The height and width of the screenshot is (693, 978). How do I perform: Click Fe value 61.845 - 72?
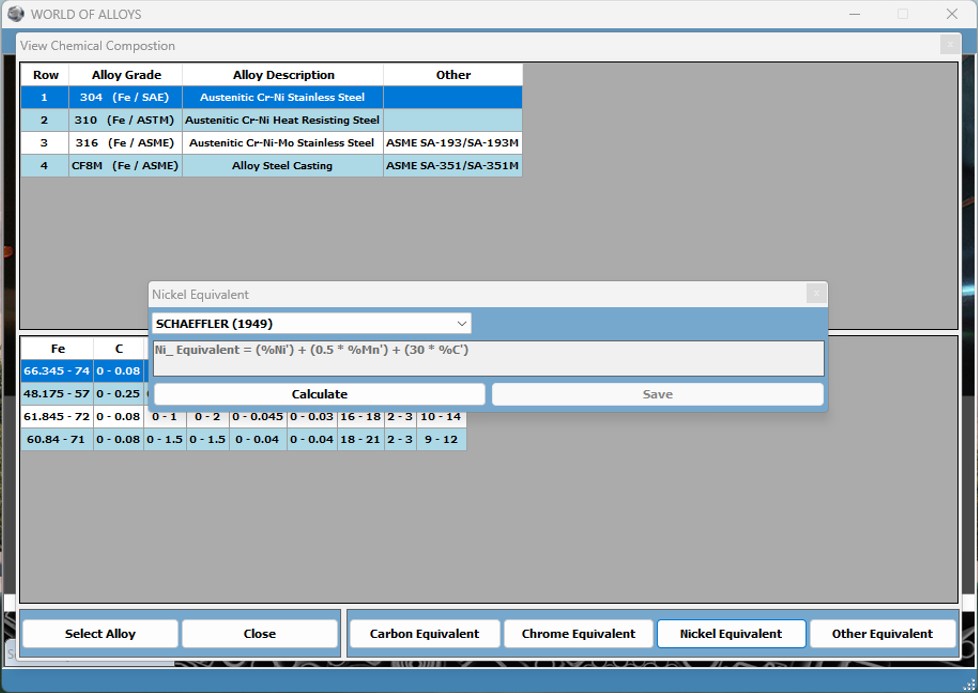(x=57, y=416)
